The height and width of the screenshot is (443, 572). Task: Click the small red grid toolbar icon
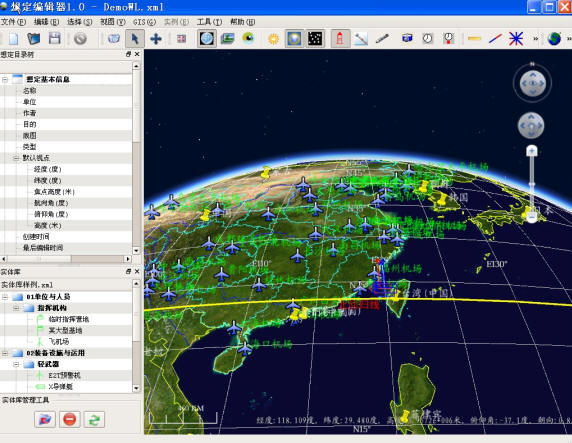point(181,38)
